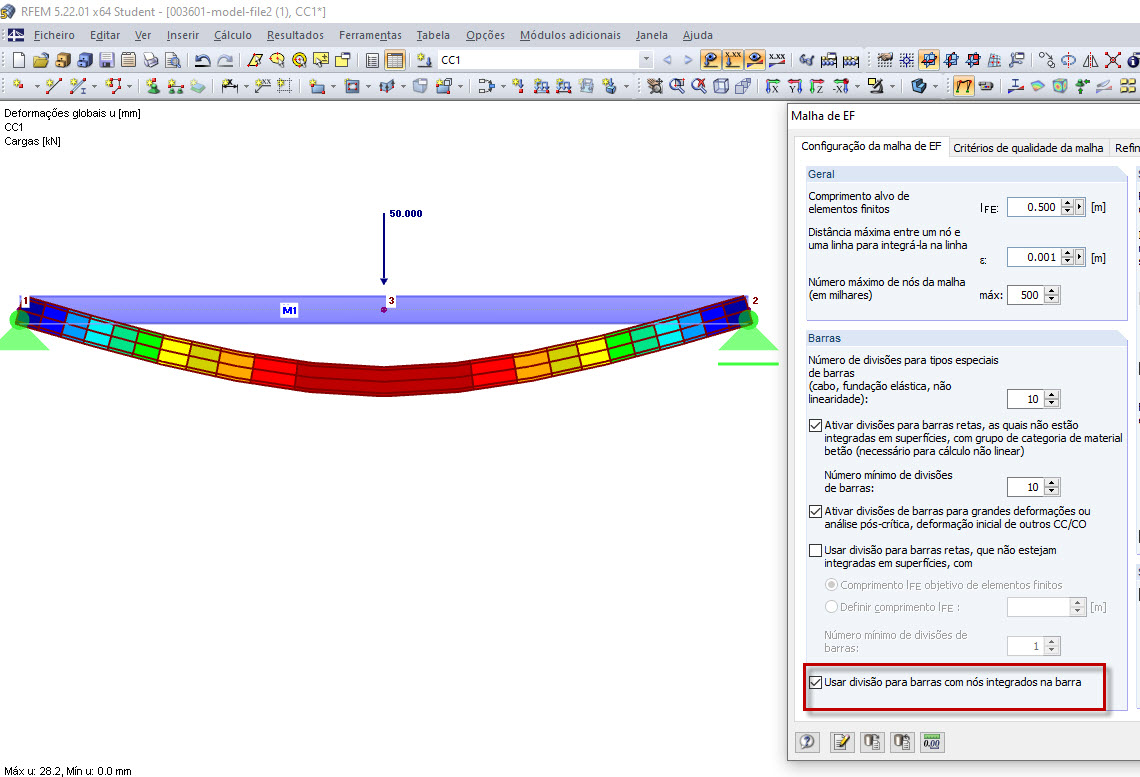Open the Ficheiro menu
This screenshot has width=1140, height=777.
[x=54, y=35]
